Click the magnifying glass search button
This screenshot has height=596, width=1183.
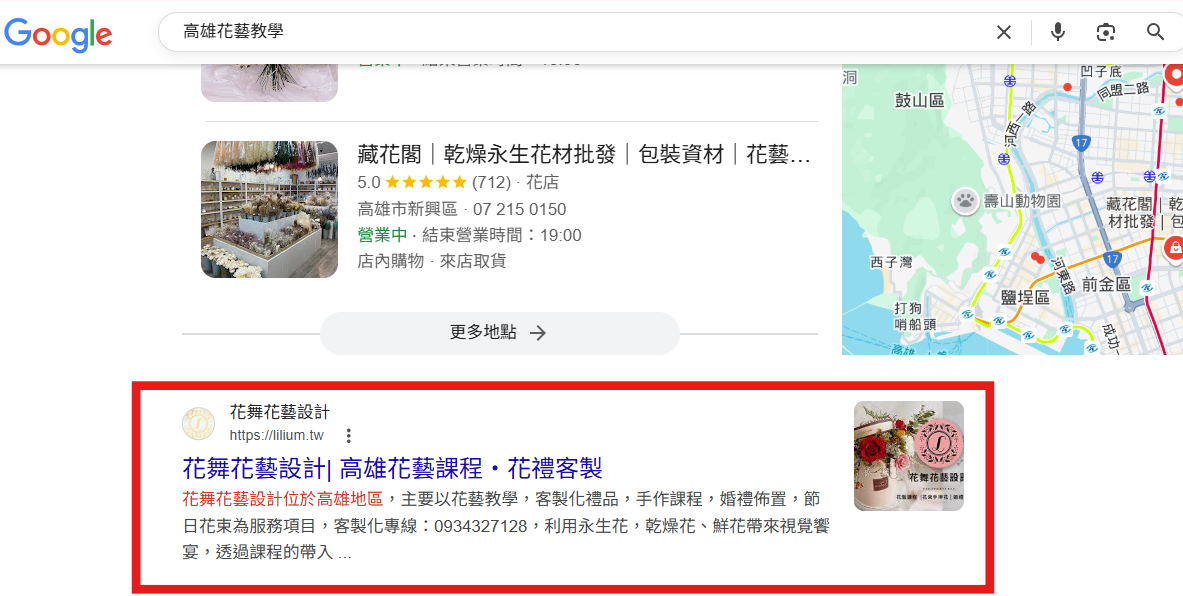click(x=1155, y=32)
